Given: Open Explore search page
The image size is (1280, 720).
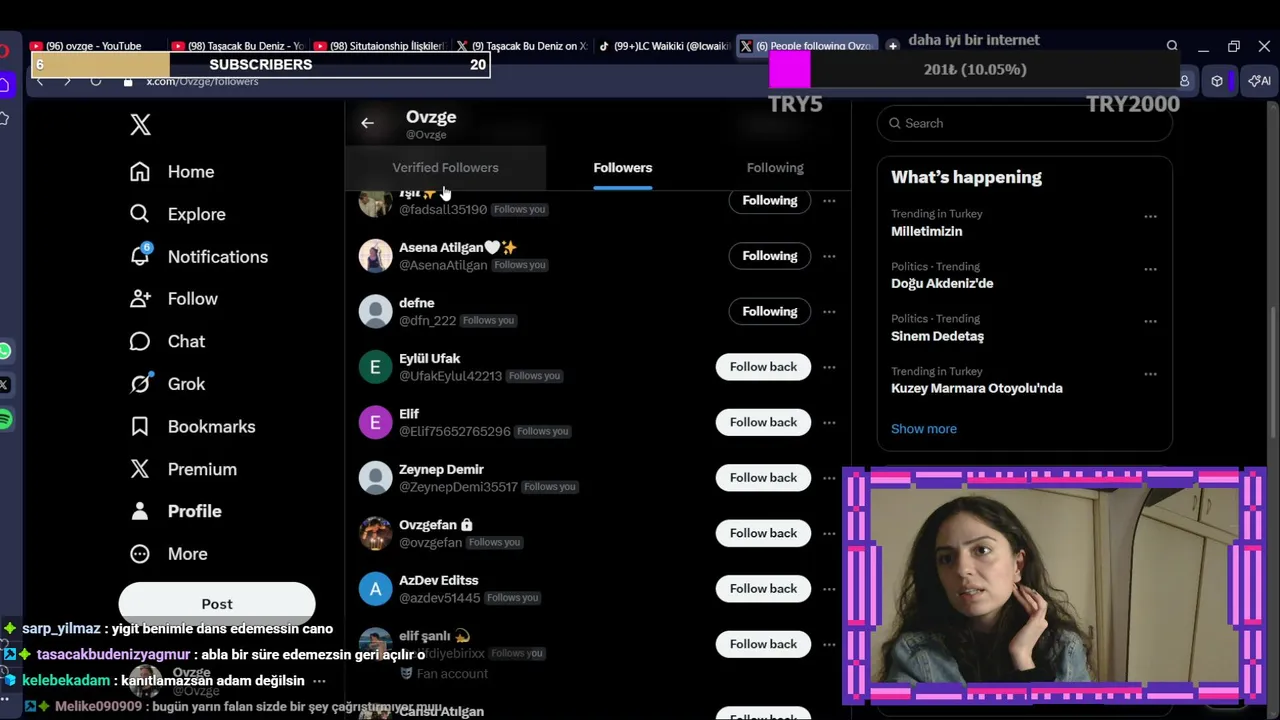Looking at the screenshot, I should [178, 214].
